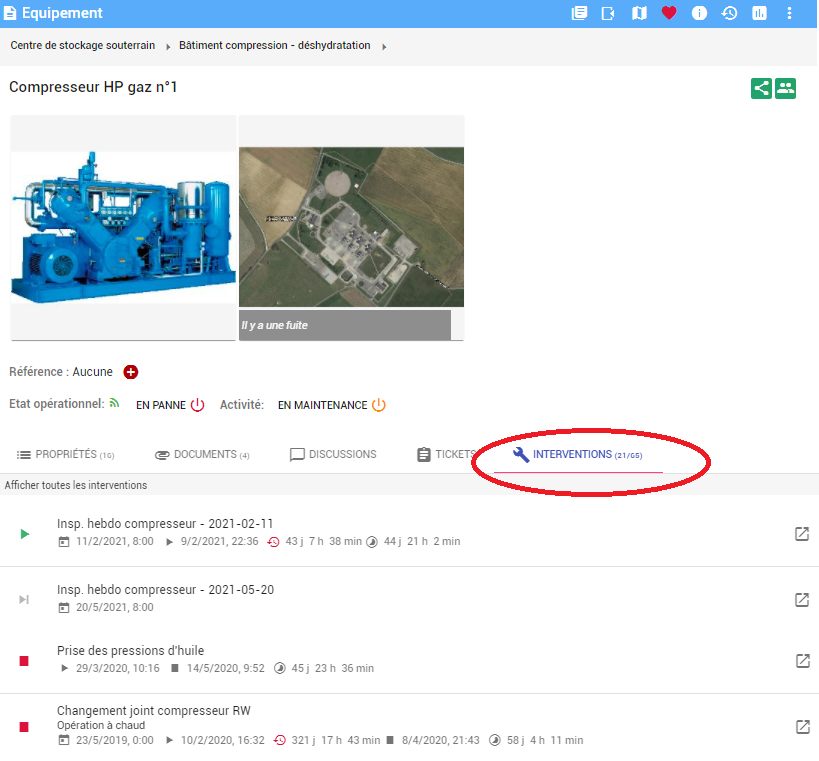
Task: Click duration timer icon beside 58 j 4 h
Action: pos(495,740)
